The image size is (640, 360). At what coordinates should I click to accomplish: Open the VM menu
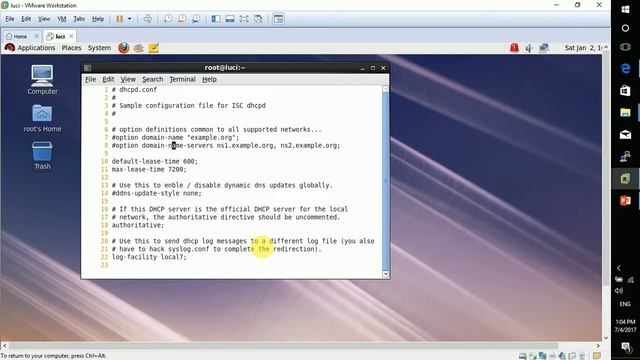click(x=62, y=19)
